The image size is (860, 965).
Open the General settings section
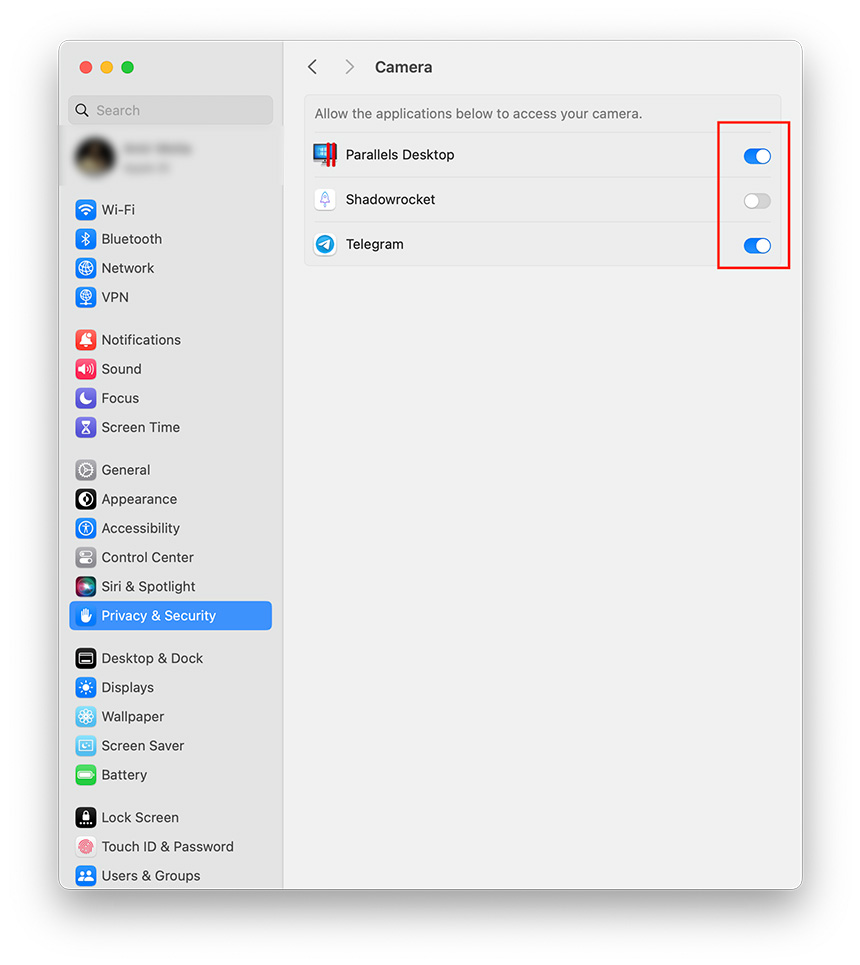coord(171,470)
